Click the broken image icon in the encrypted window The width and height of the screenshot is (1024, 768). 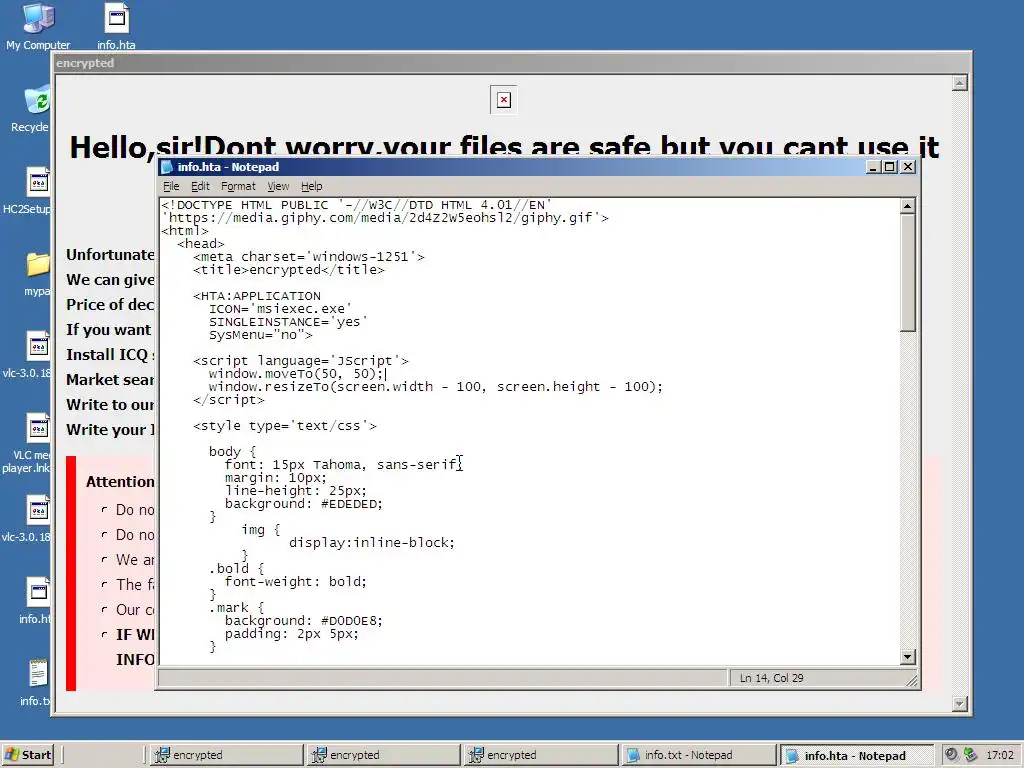pyautogui.click(x=504, y=100)
